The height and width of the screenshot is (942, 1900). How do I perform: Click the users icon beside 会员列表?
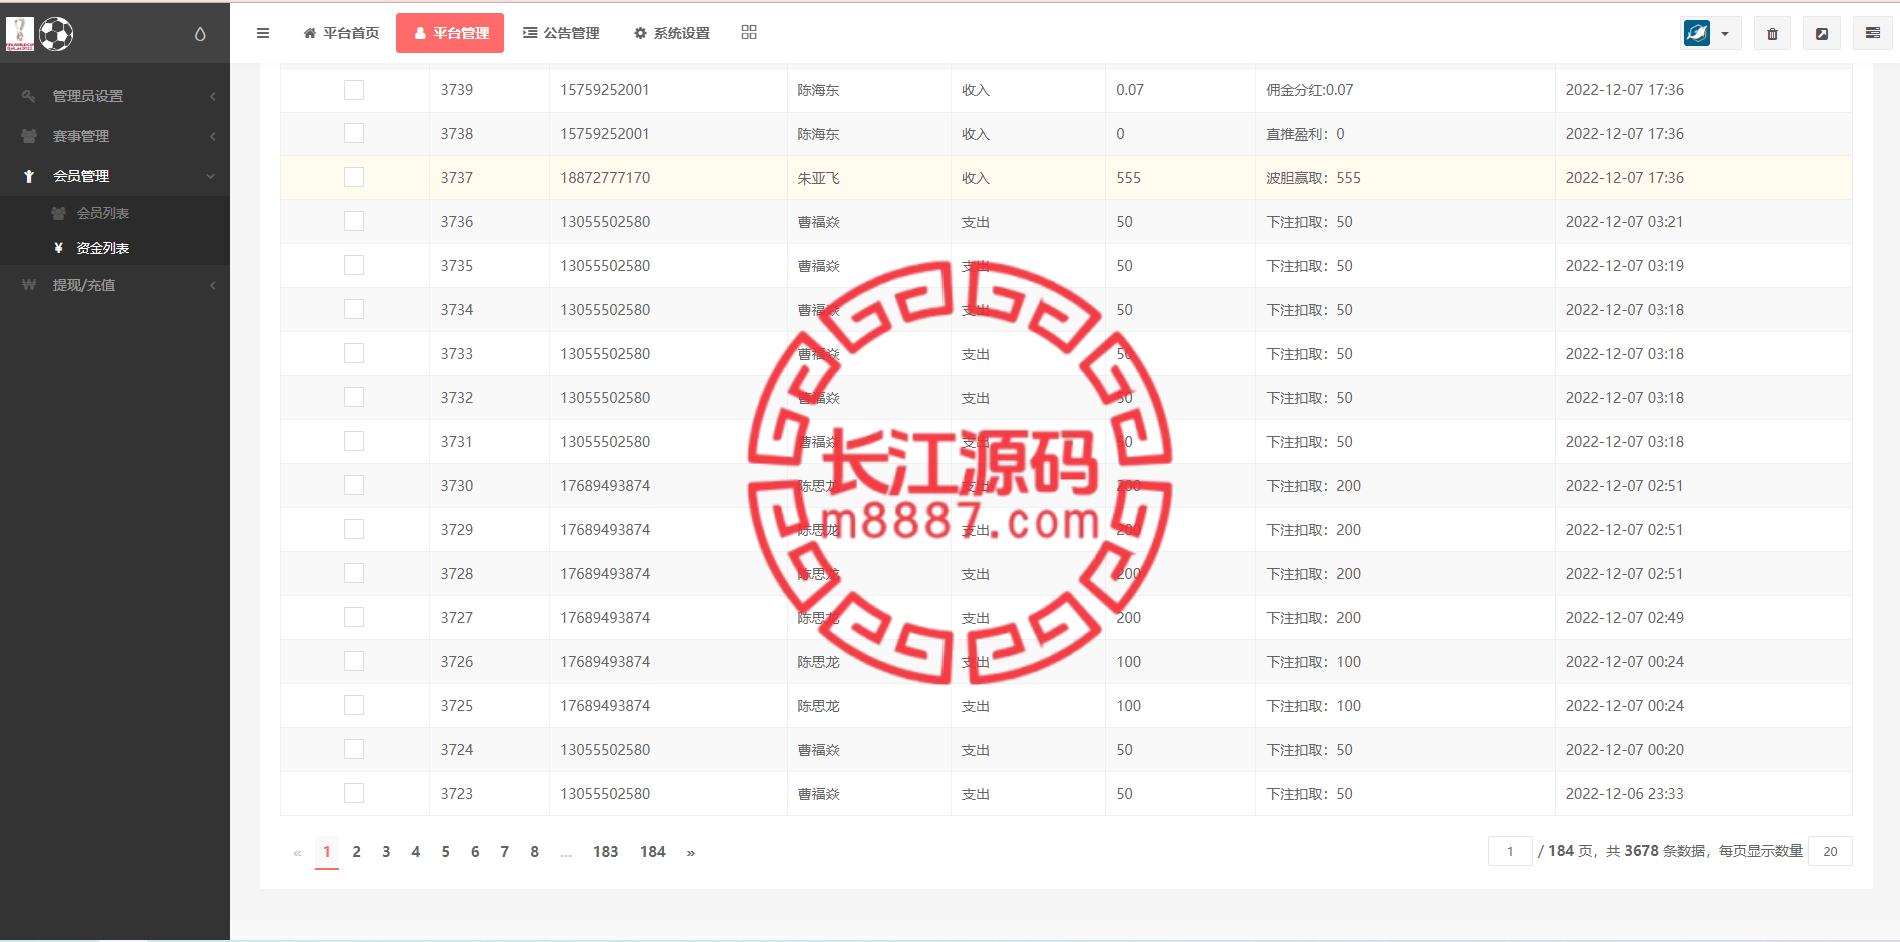pos(58,213)
